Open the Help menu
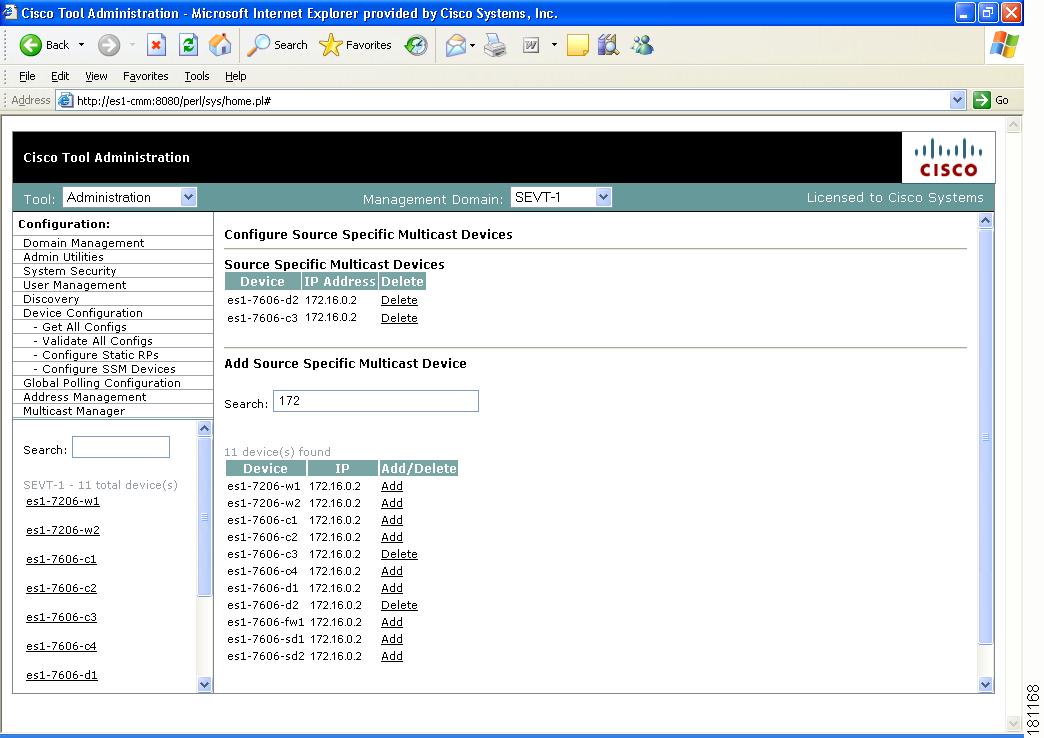 click(x=236, y=76)
